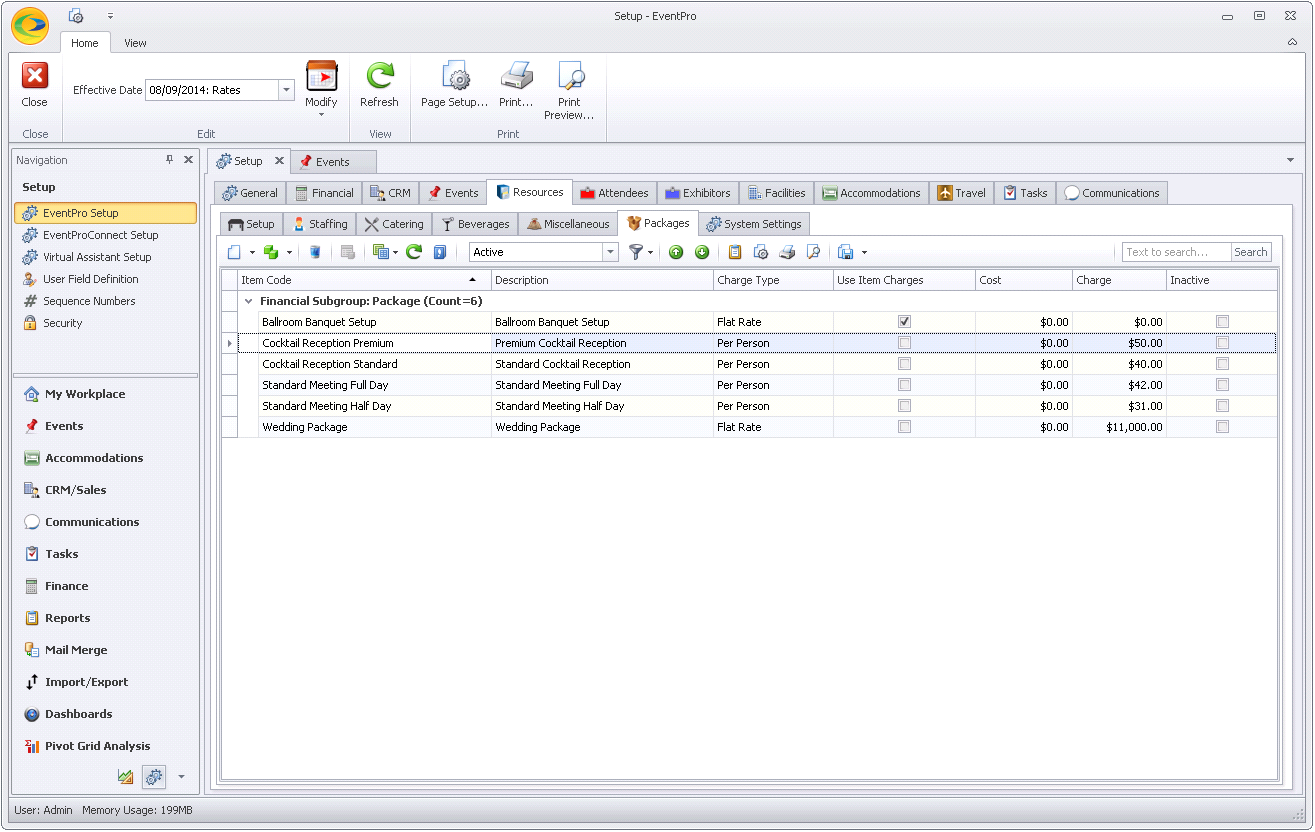The width and height of the screenshot is (1315, 832).
Task: Click the Modify calendar icon
Action: (x=321, y=76)
